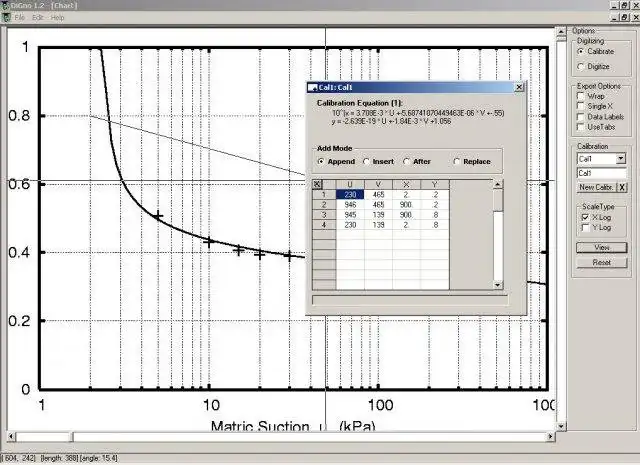This screenshot has width=640, height=465.
Task: Open the Cal1 calibration dropdown
Action: pos(621,158)
